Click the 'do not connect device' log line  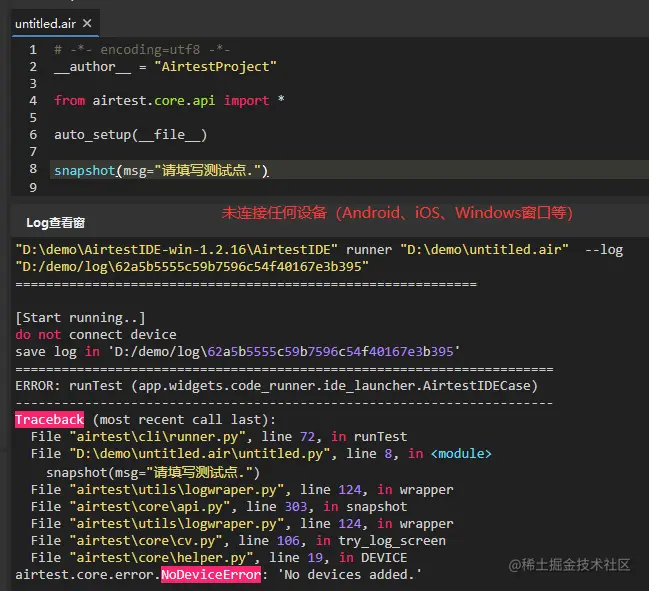pyautogui.click(x=96, y=334)
